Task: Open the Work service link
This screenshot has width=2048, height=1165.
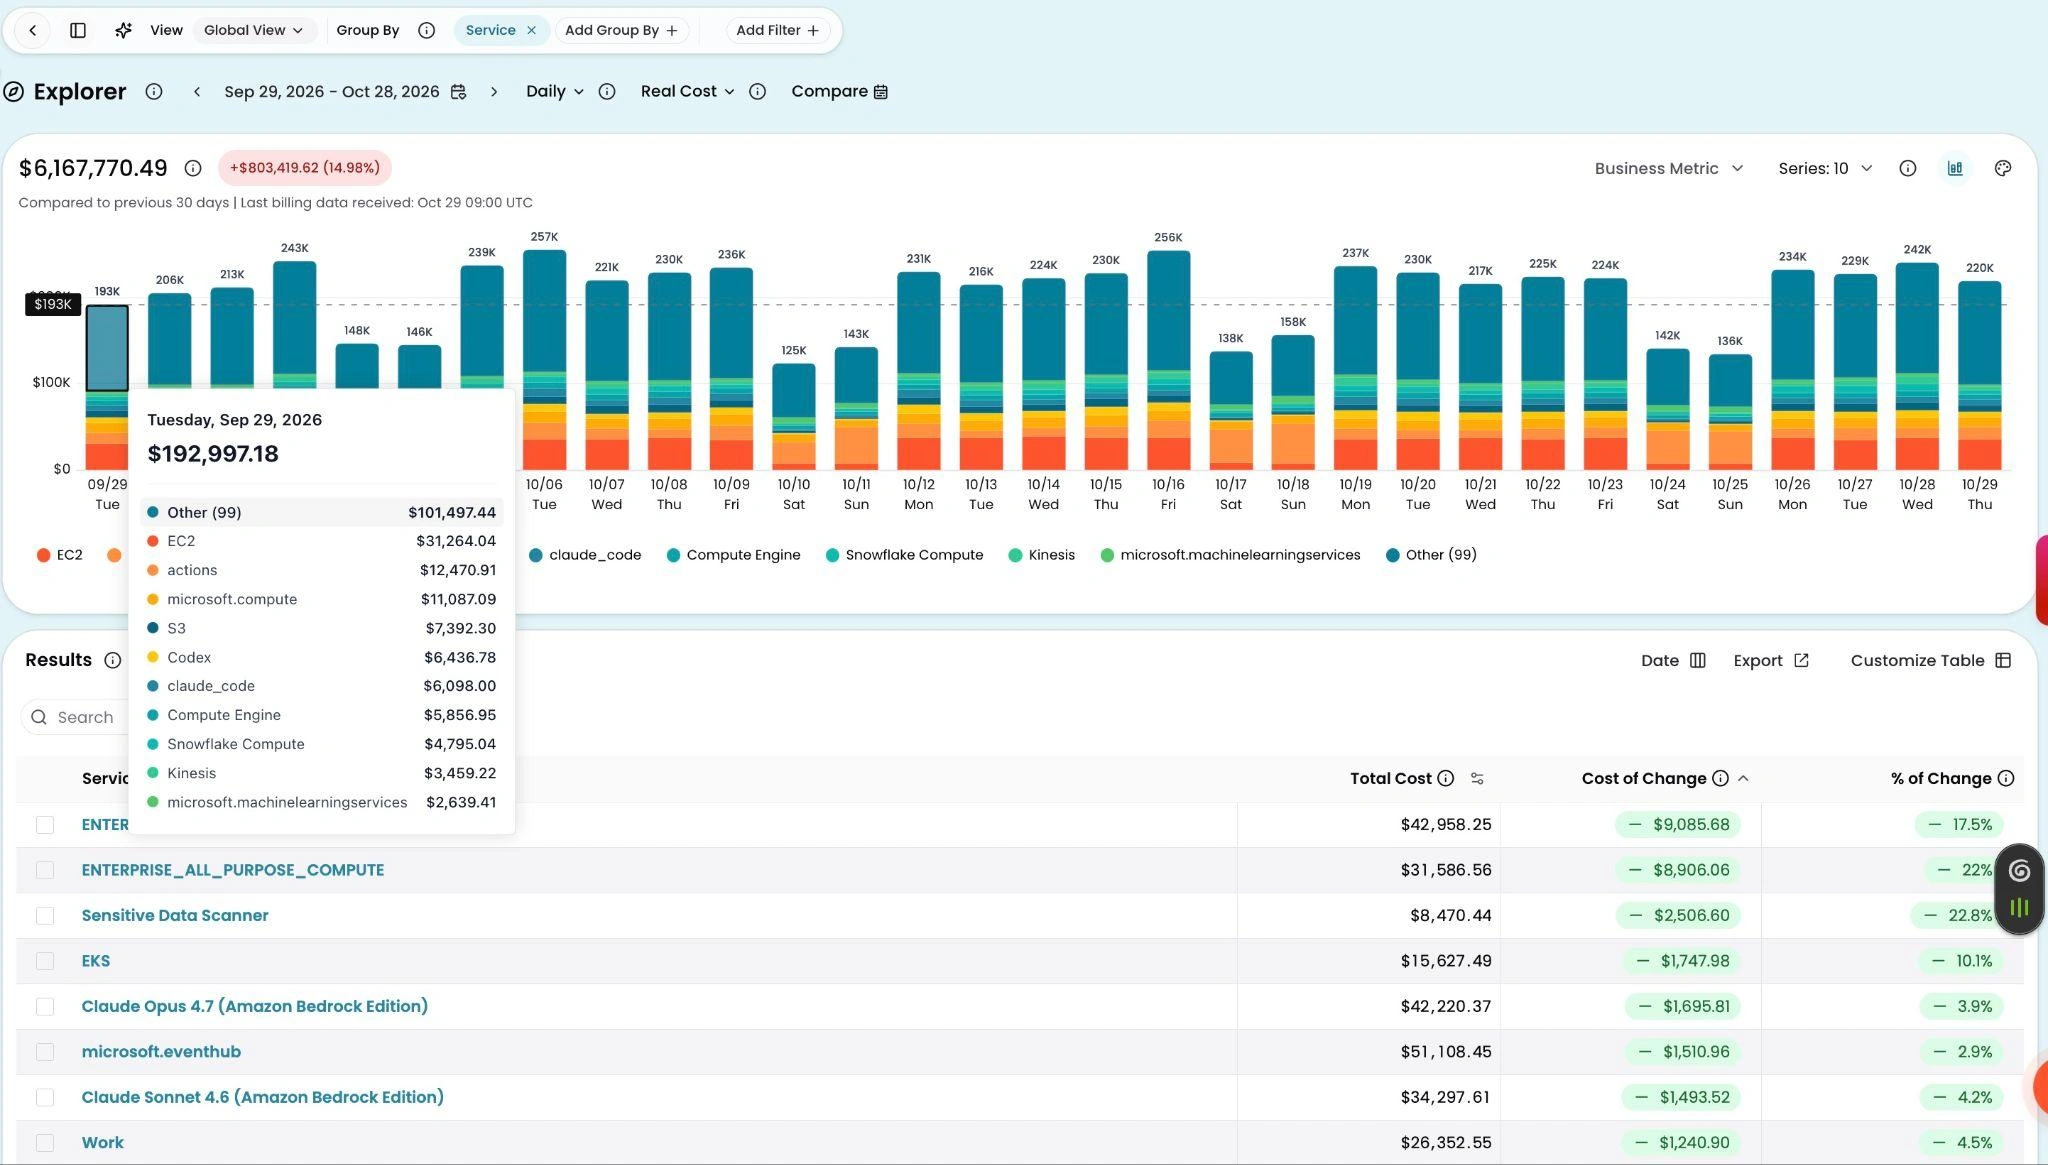Action: coord(103,1142)
